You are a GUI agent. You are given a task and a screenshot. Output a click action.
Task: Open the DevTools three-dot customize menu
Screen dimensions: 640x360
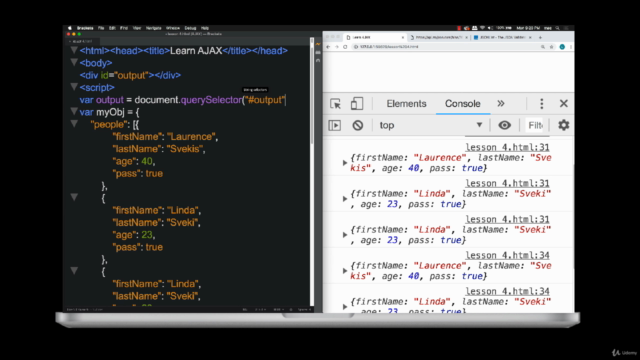(x=542, y=104)
